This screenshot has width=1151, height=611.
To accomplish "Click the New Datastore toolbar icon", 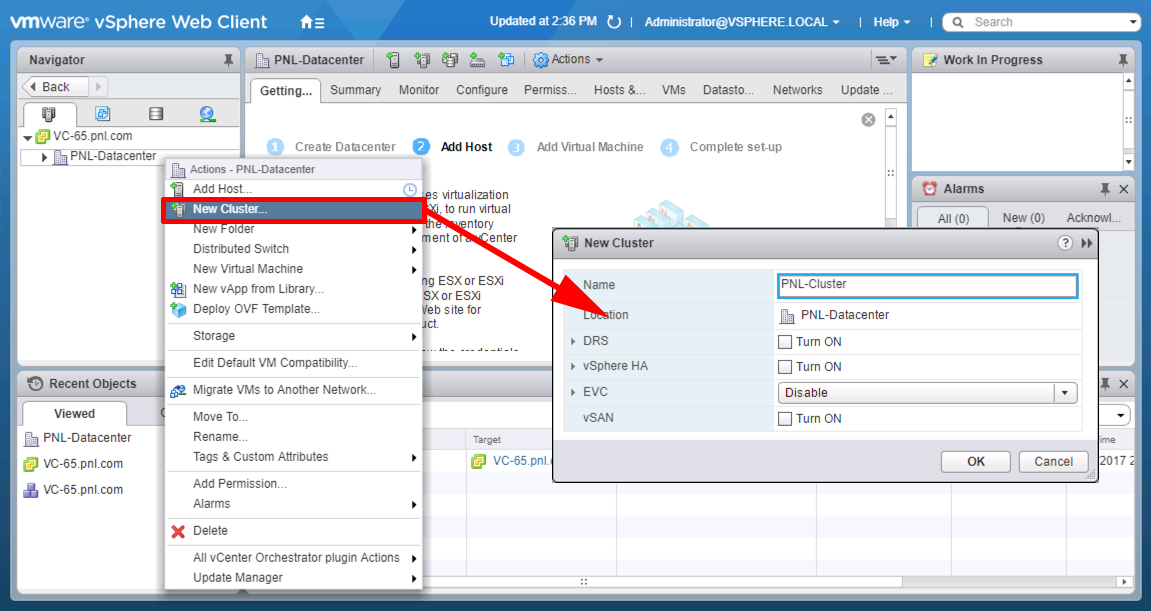I will click(450, 60).
